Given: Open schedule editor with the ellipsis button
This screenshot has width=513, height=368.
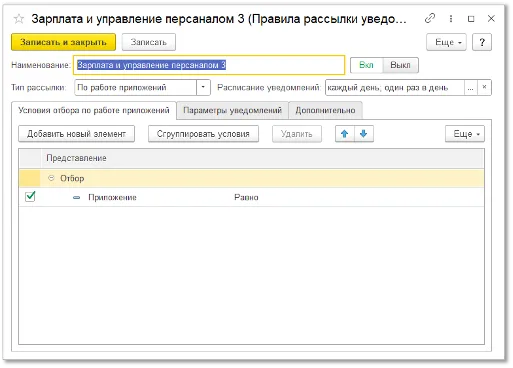Looking at the screenshot, I should [470, 88].
